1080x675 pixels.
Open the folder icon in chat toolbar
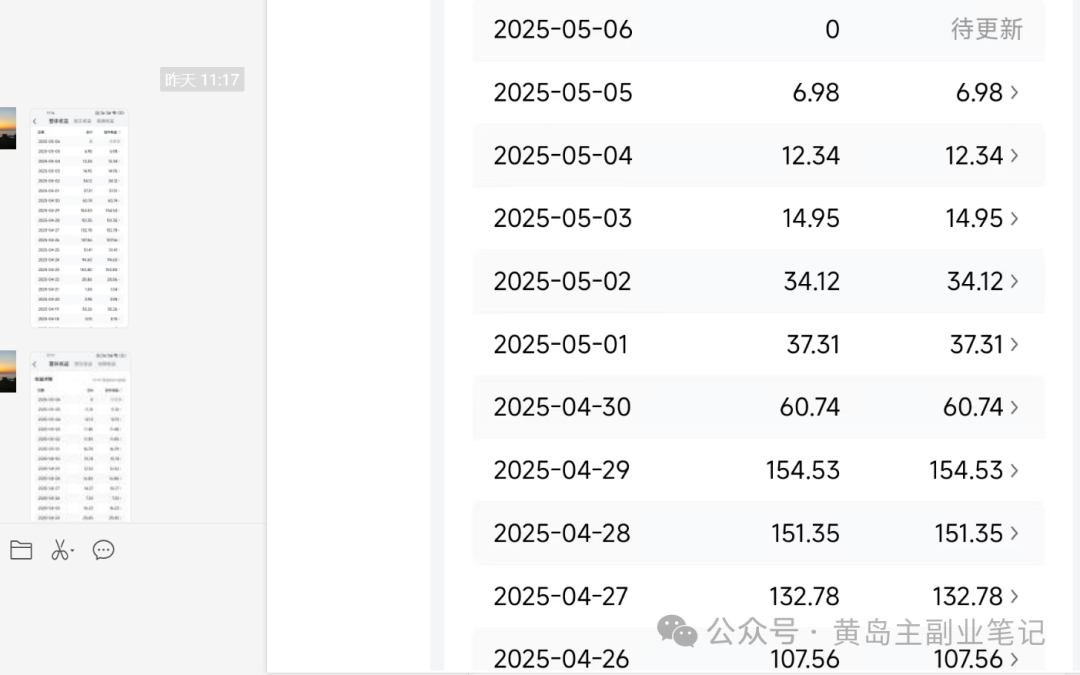click(21, 550)
